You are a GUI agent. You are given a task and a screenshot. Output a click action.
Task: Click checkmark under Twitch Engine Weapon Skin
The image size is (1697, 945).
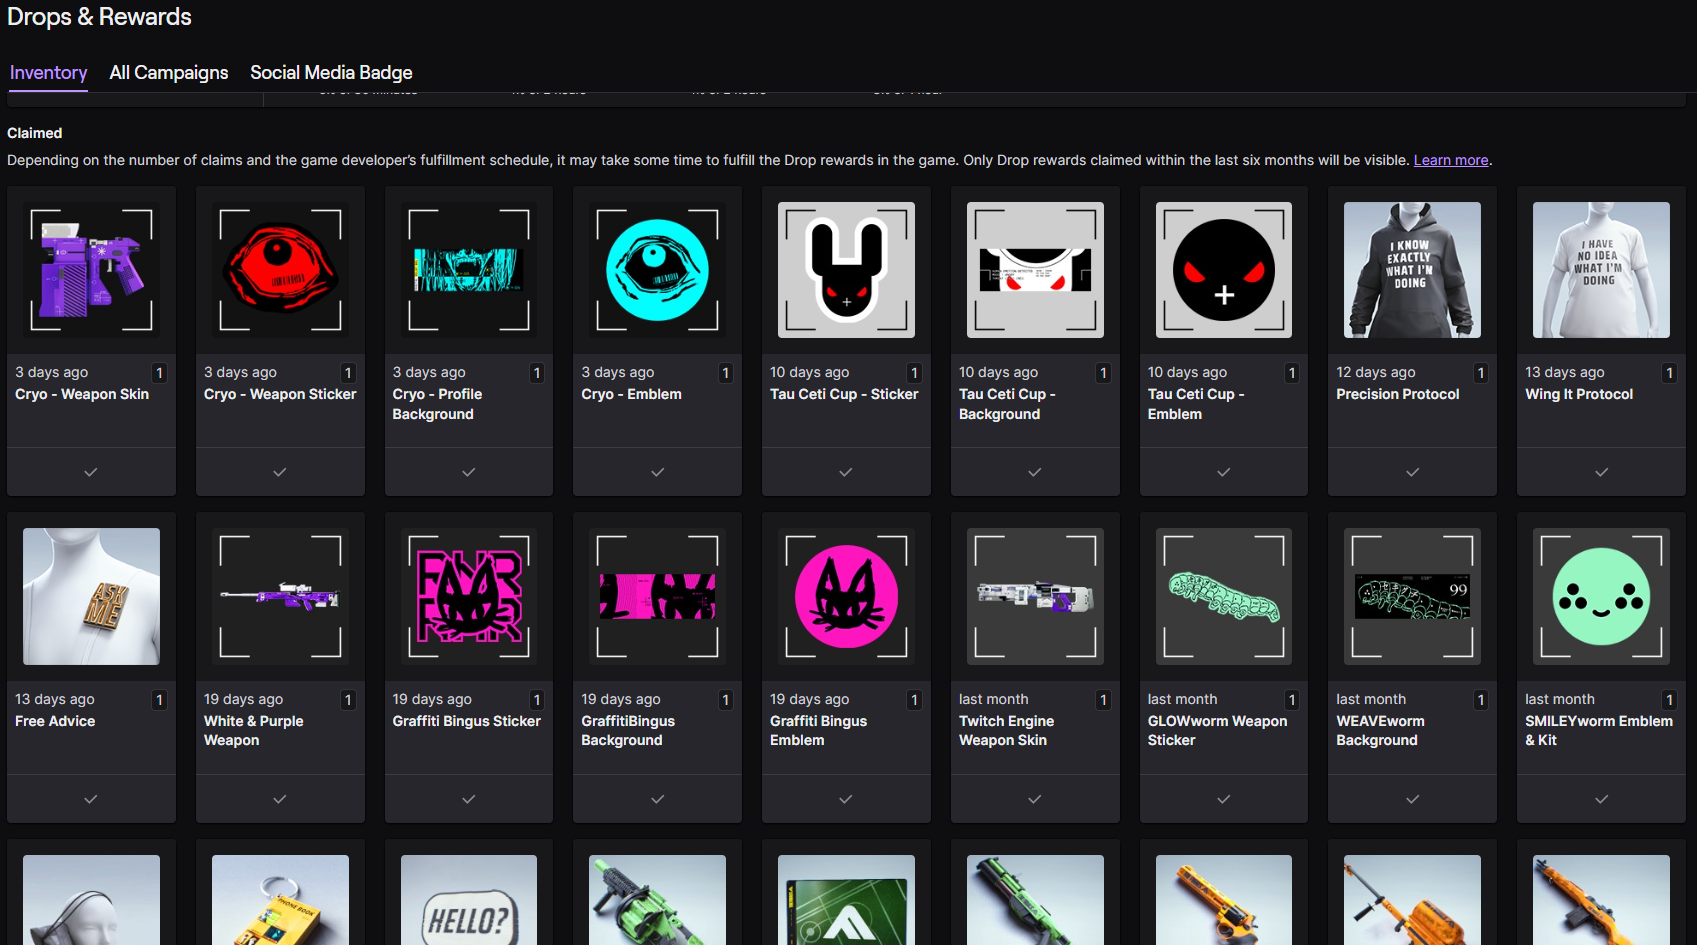pyautogui.click(x=1035, y=799)
